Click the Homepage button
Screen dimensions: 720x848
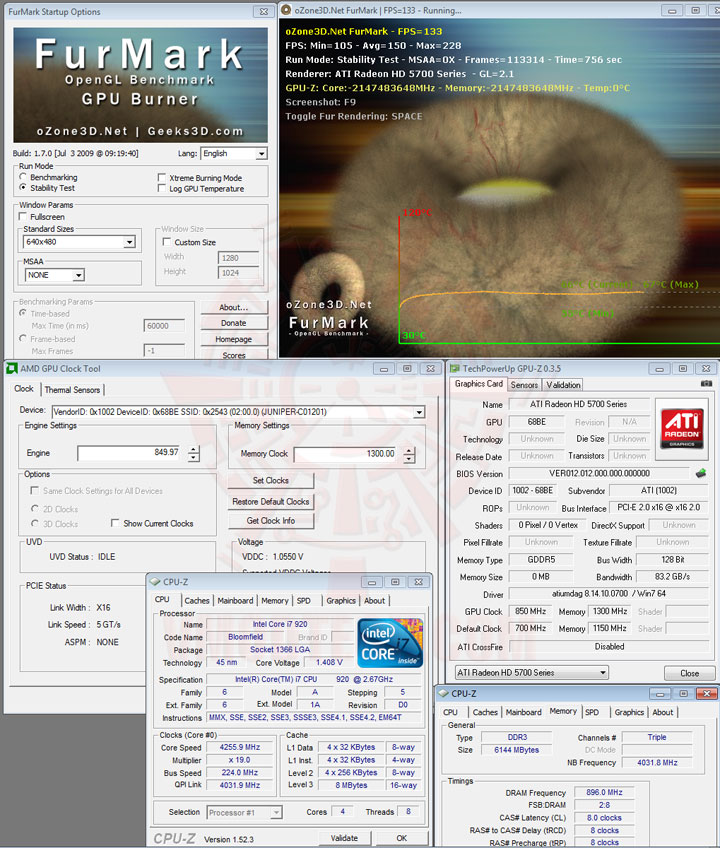click(x=234, y=339)
